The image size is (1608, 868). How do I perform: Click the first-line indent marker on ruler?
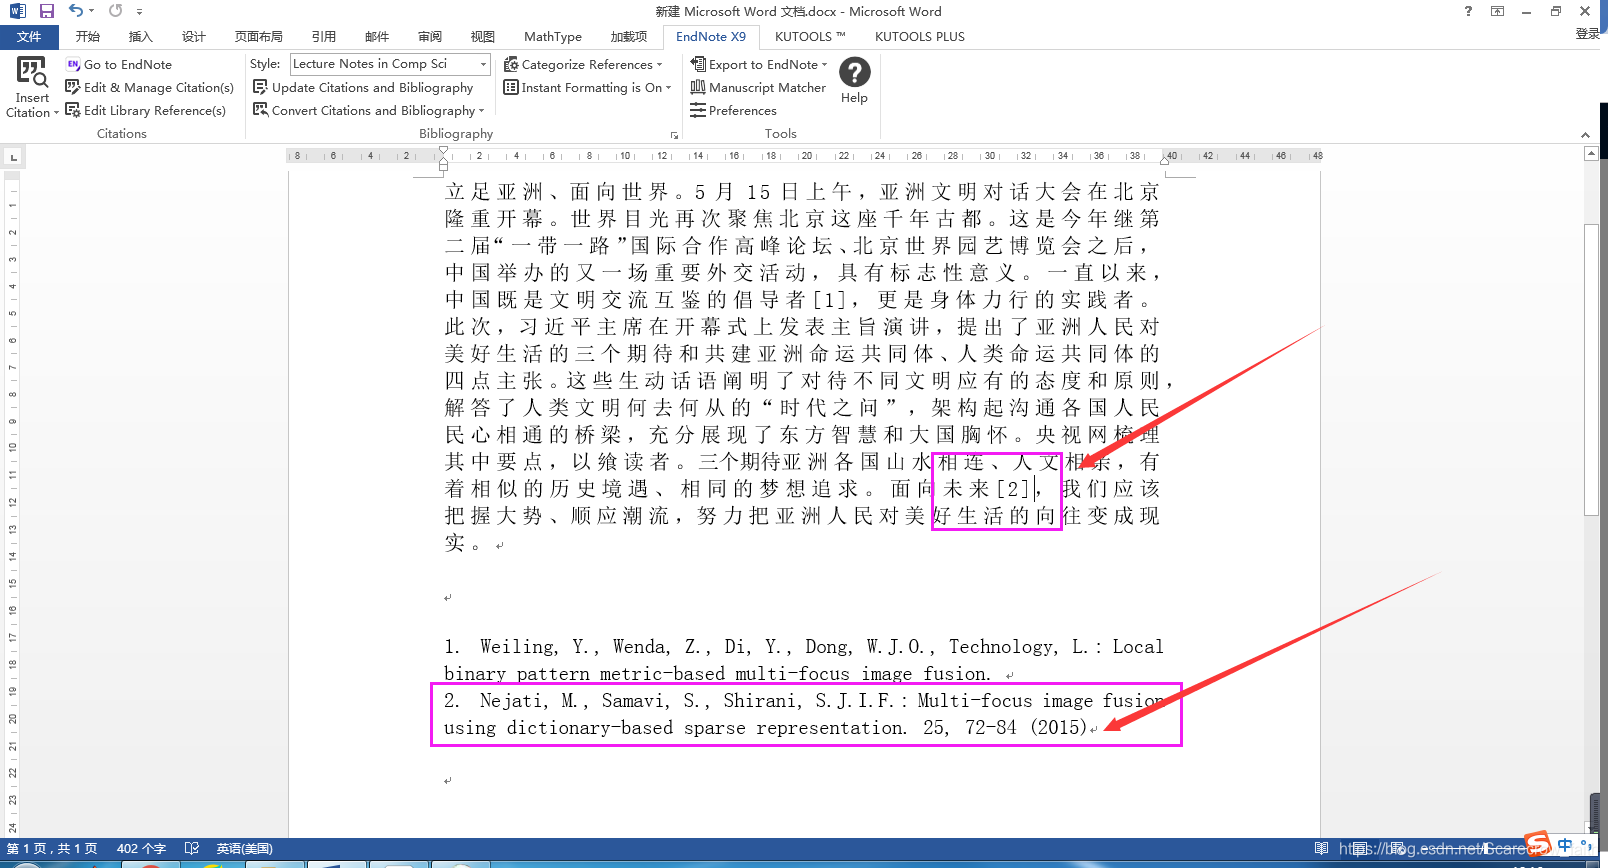tap(443, 151)
